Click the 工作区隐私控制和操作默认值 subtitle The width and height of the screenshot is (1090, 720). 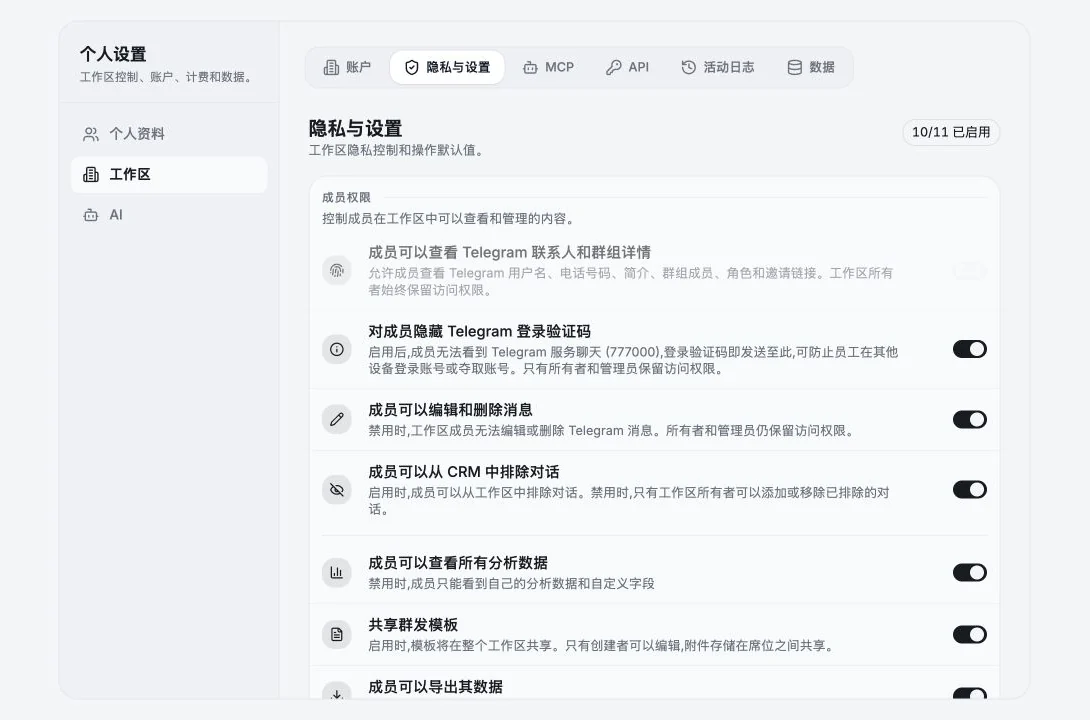pos(396,150)
